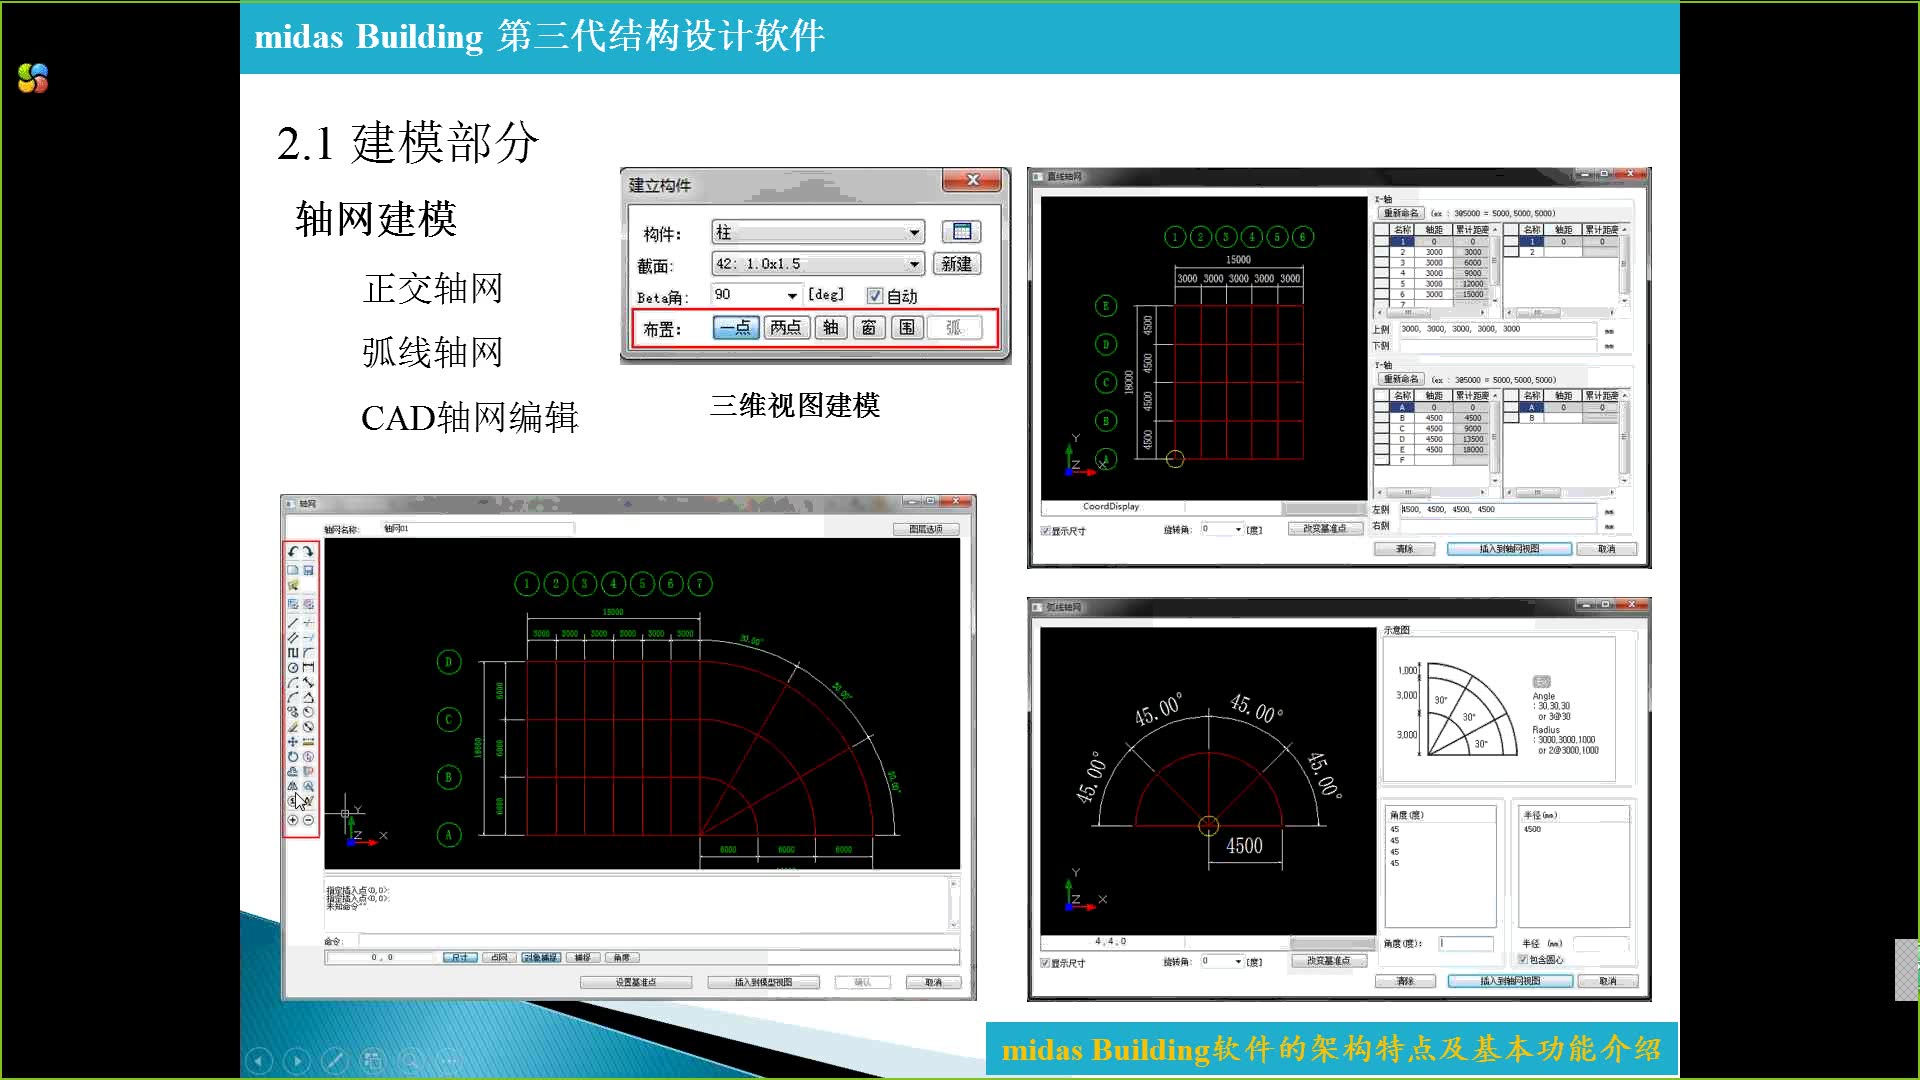Image resolution: width=1920 pixels, height=1080 pixels.
Task: Select the move tool in grid editor toolbar
Action: (x=292, y=742)
